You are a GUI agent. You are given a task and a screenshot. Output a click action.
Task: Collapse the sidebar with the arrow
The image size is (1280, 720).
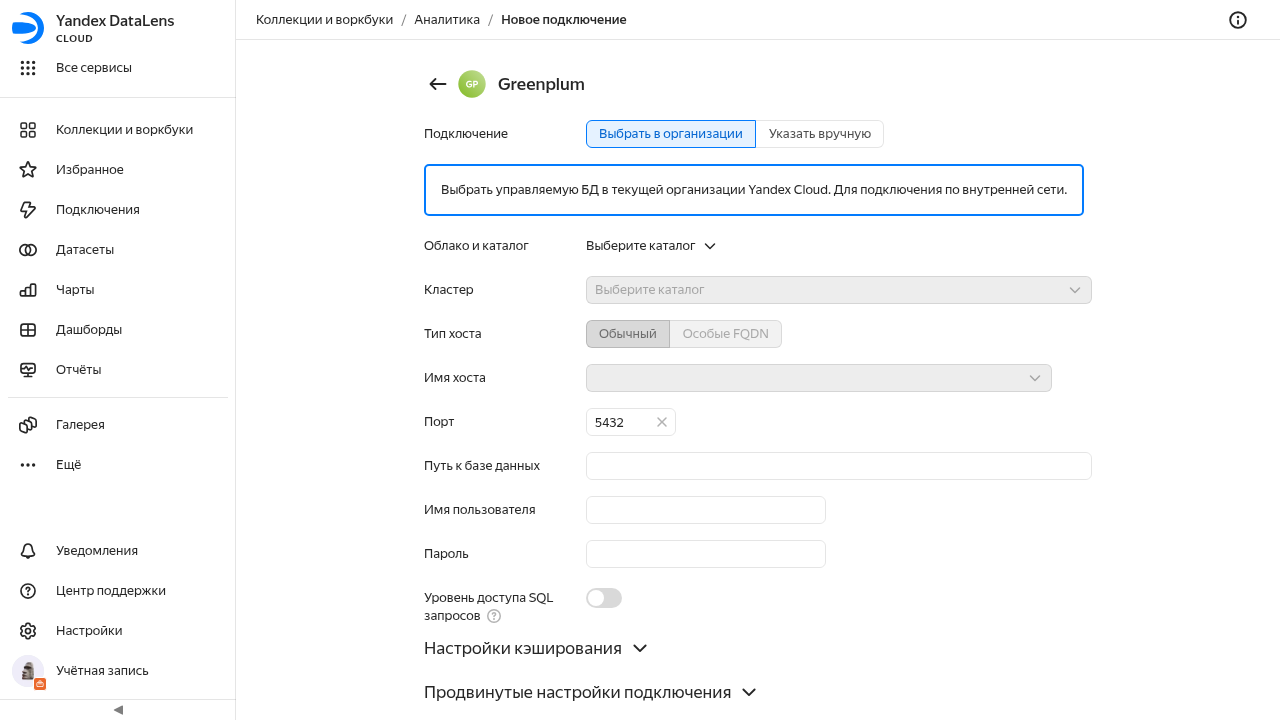(118, 710)
